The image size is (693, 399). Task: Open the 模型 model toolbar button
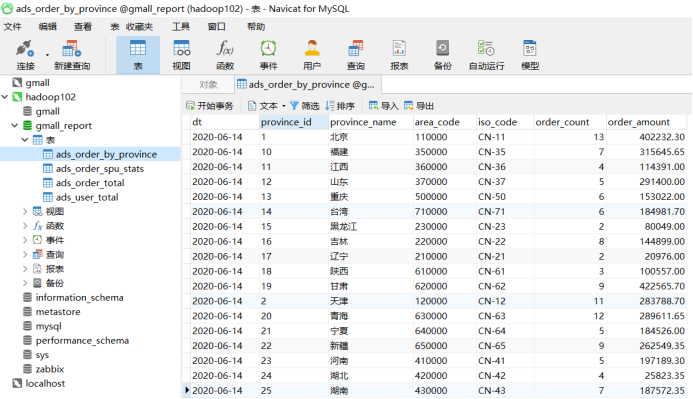(x=530, y=55)
